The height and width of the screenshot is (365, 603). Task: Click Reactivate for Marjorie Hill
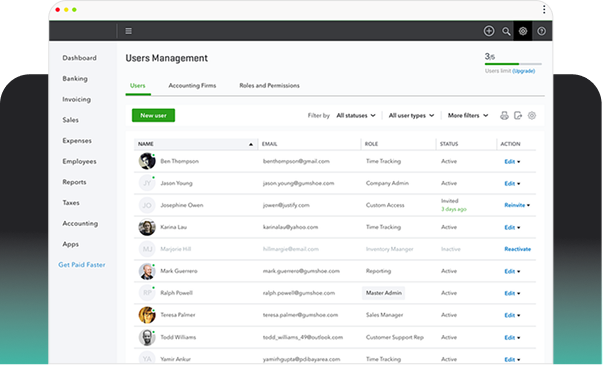click(x=518, y=249)
